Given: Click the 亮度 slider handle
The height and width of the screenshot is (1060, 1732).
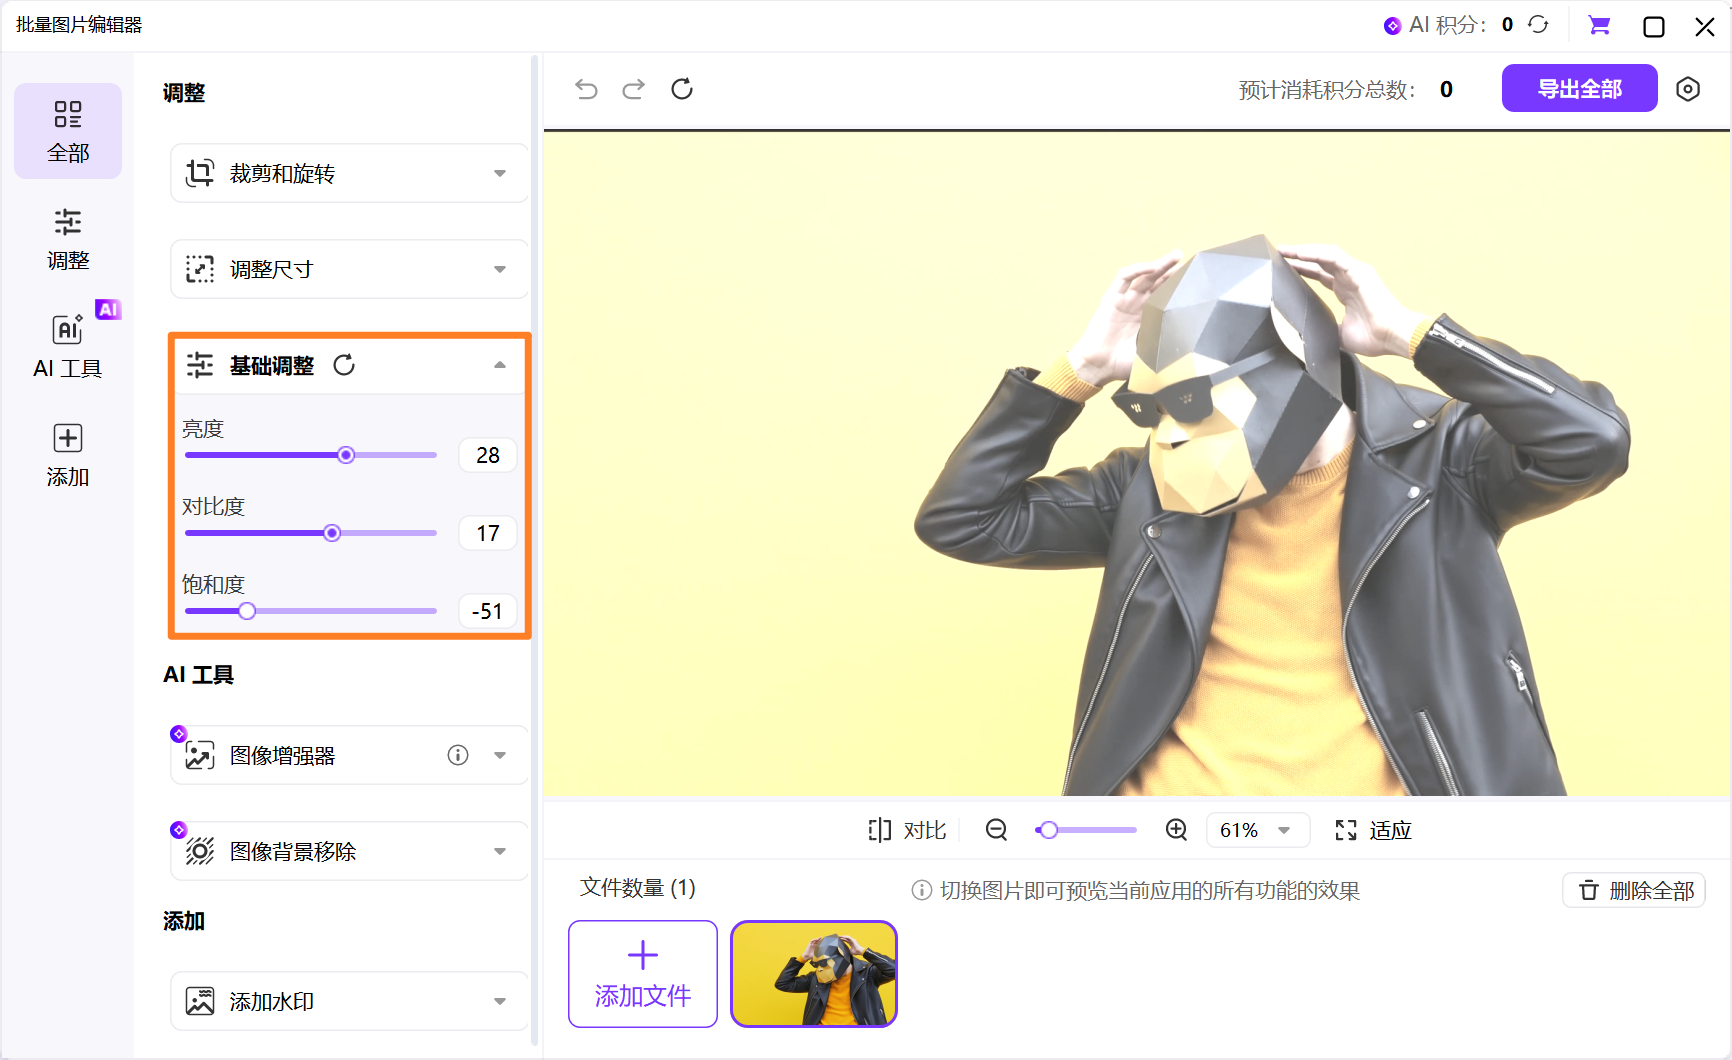Looking at the screenshot, I should pyautogui.click(x=346, y=455).
